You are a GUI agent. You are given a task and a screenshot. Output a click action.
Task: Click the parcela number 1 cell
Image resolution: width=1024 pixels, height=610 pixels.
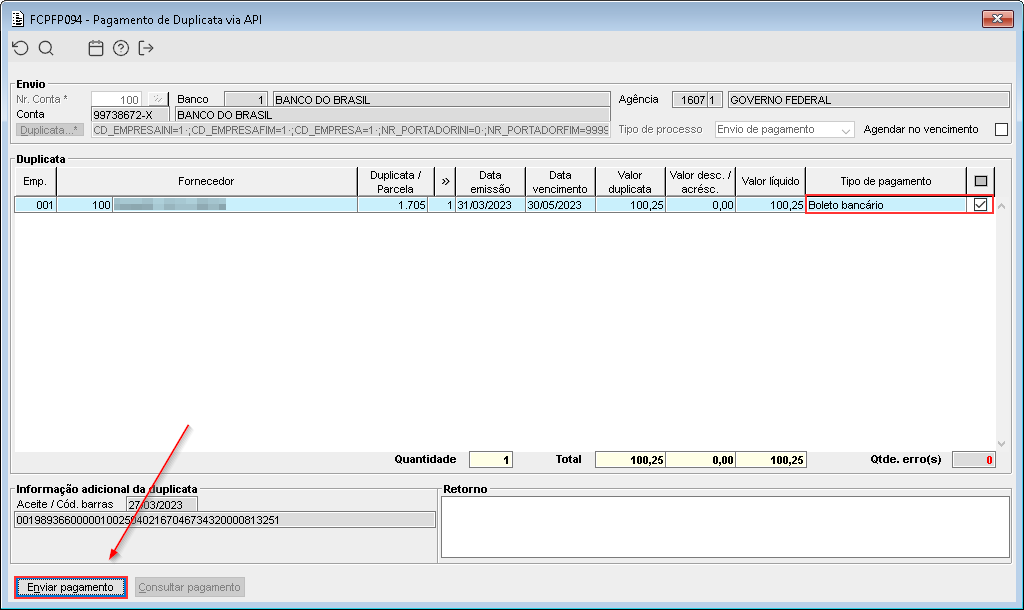tap(441, 205)
